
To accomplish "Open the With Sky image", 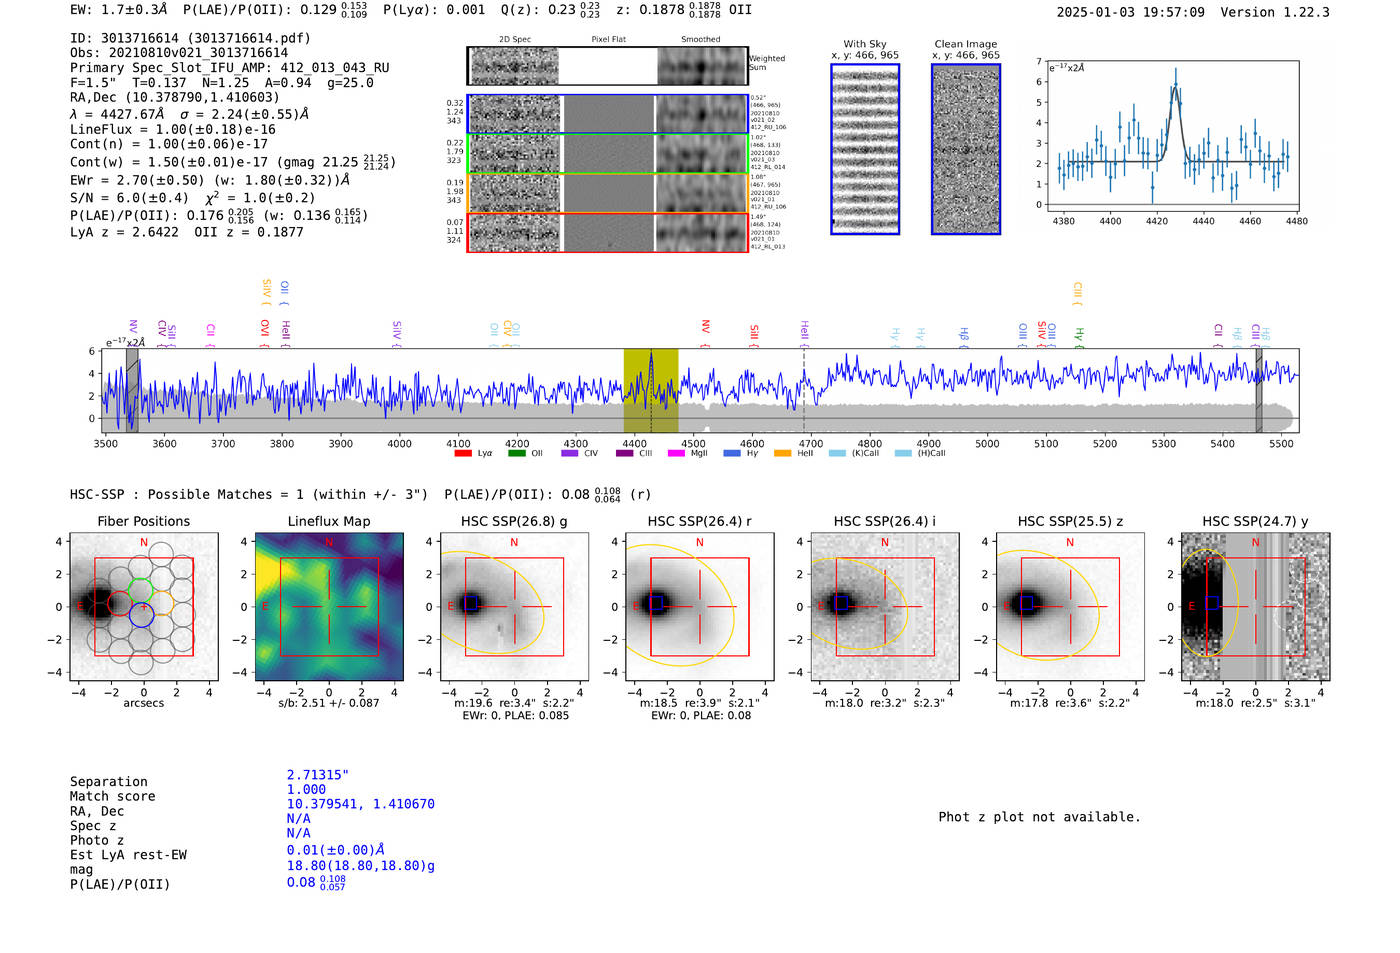I will pyautogui.click(x=865, y=149).
